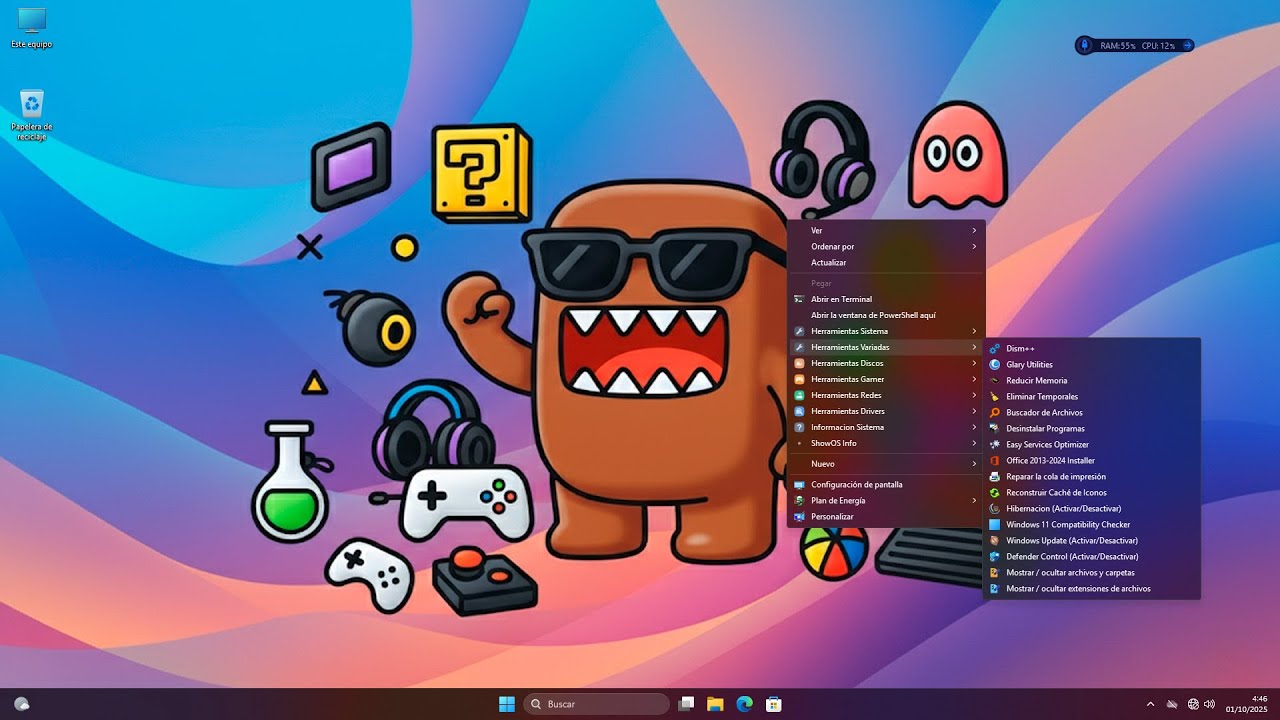Viewport: 1280px width, 720px height.
Task: Launch Glary Utilities
Action: tap(1092, 364)
